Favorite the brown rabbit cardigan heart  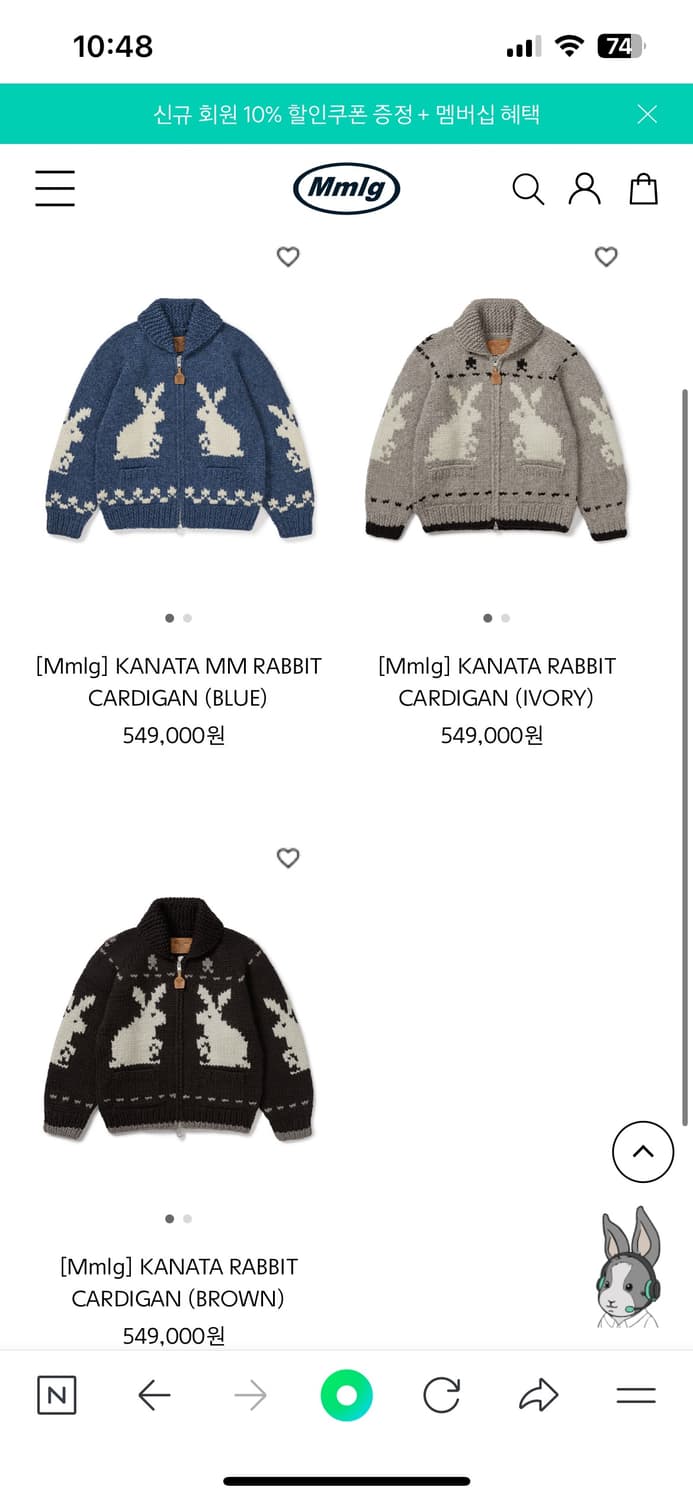tap(288, 858)
